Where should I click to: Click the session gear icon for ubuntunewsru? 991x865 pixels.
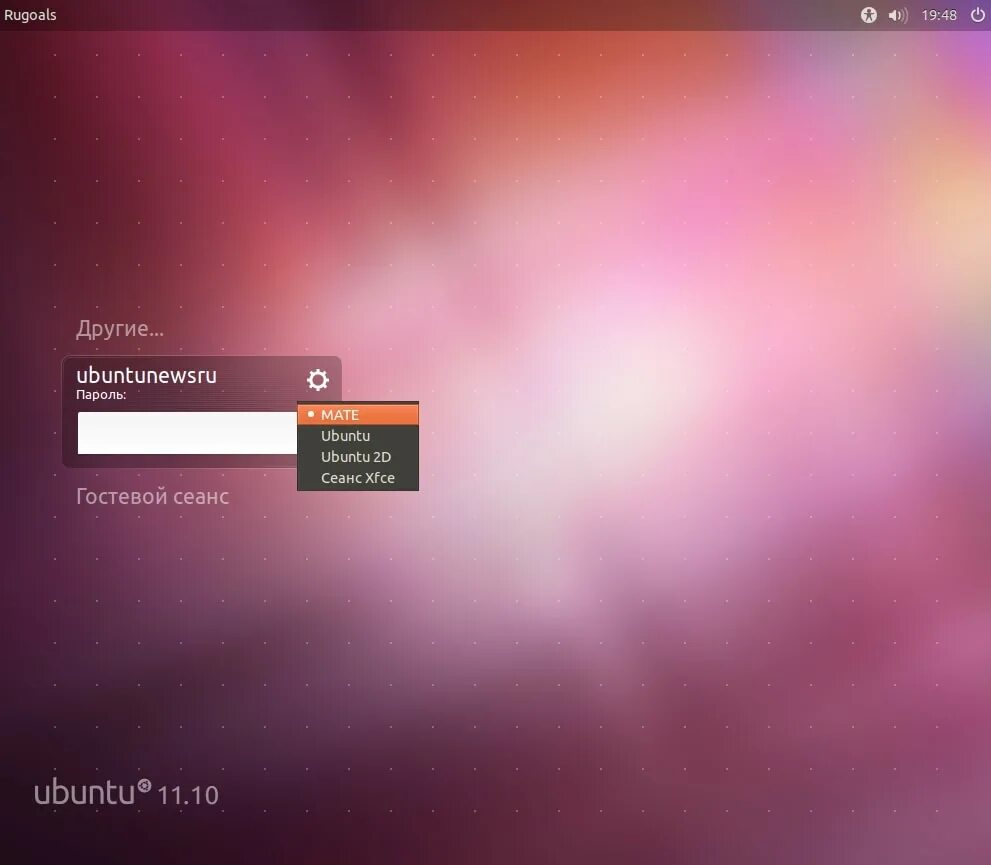click(x=318, y=379)
